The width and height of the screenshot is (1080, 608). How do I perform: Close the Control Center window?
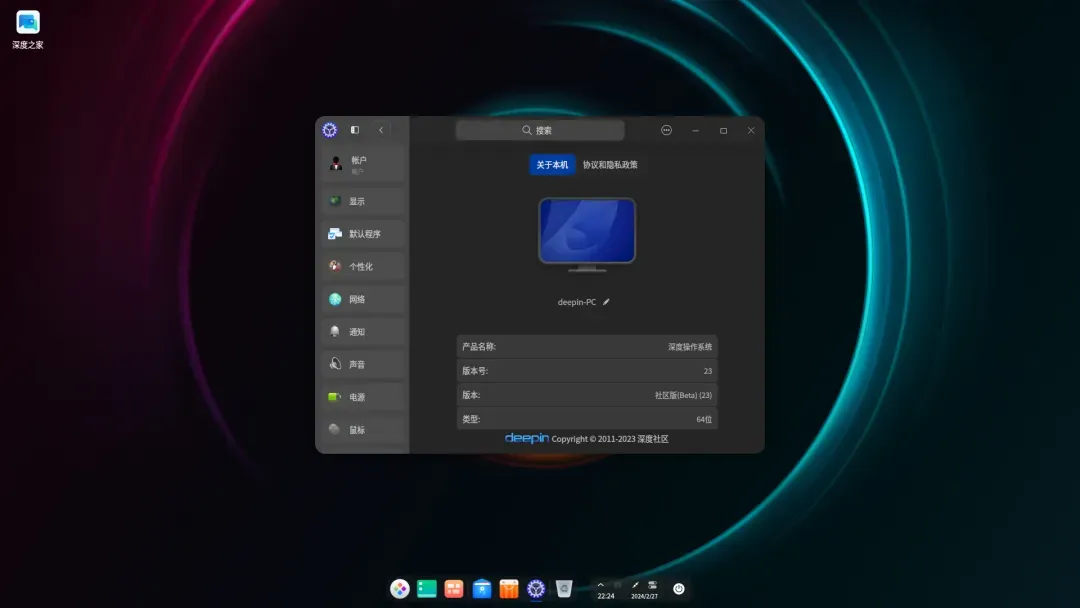[751, 130]
